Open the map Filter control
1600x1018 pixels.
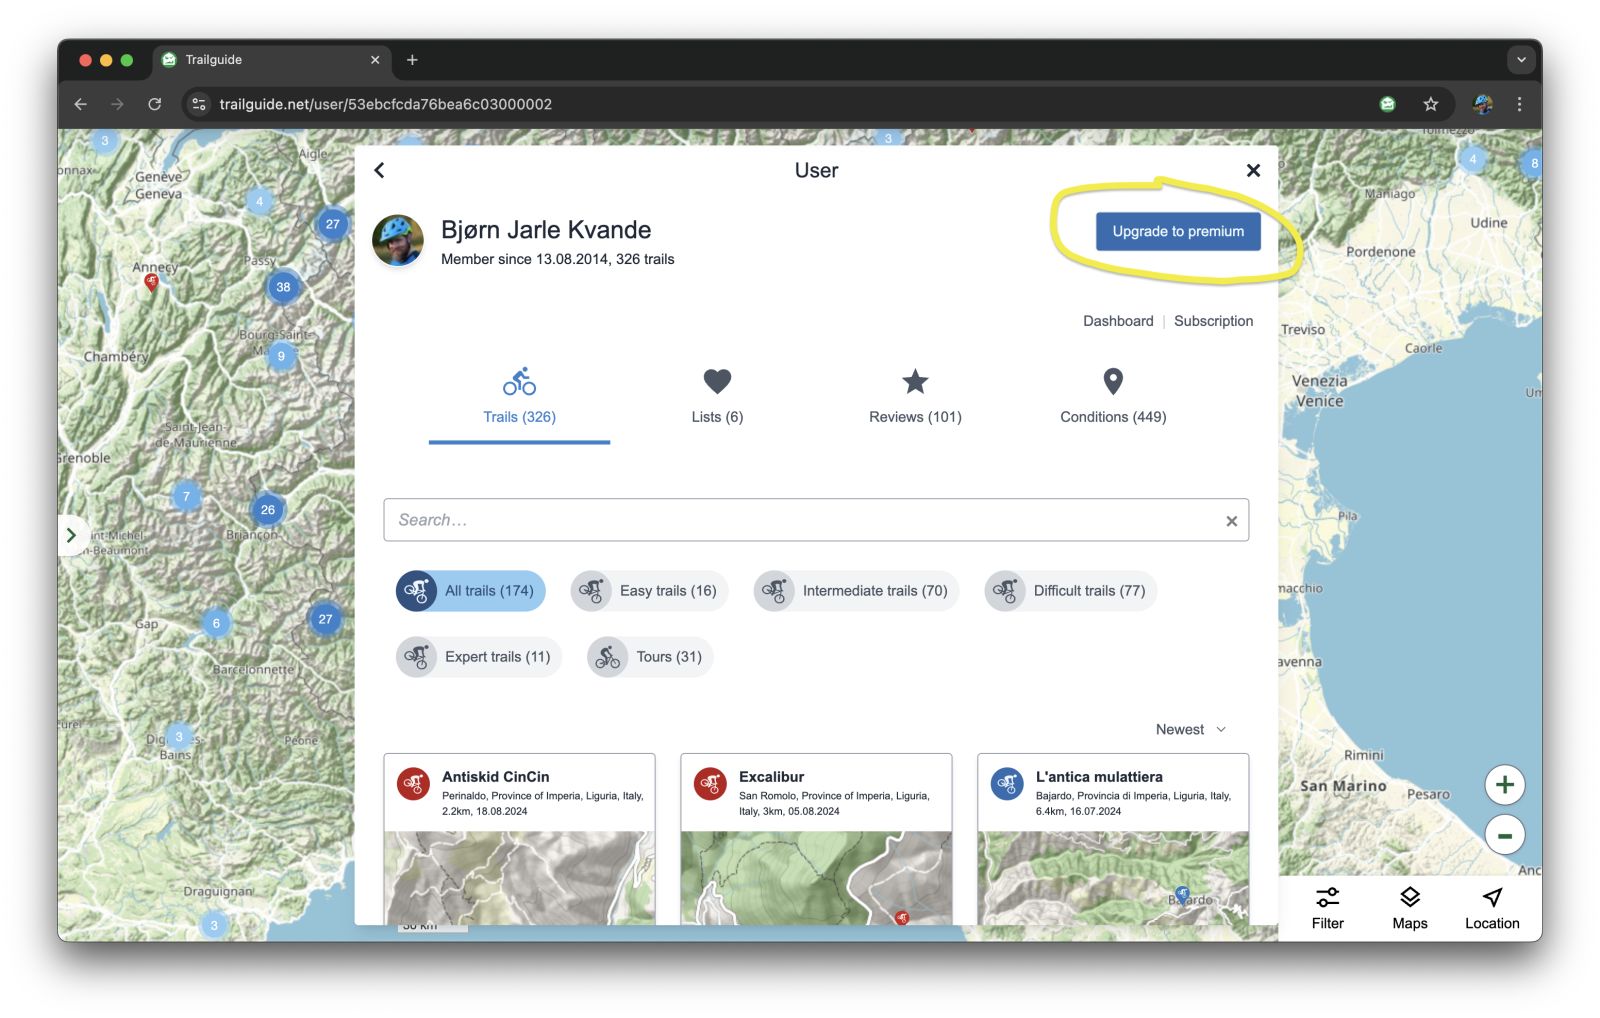(1327, 908)
